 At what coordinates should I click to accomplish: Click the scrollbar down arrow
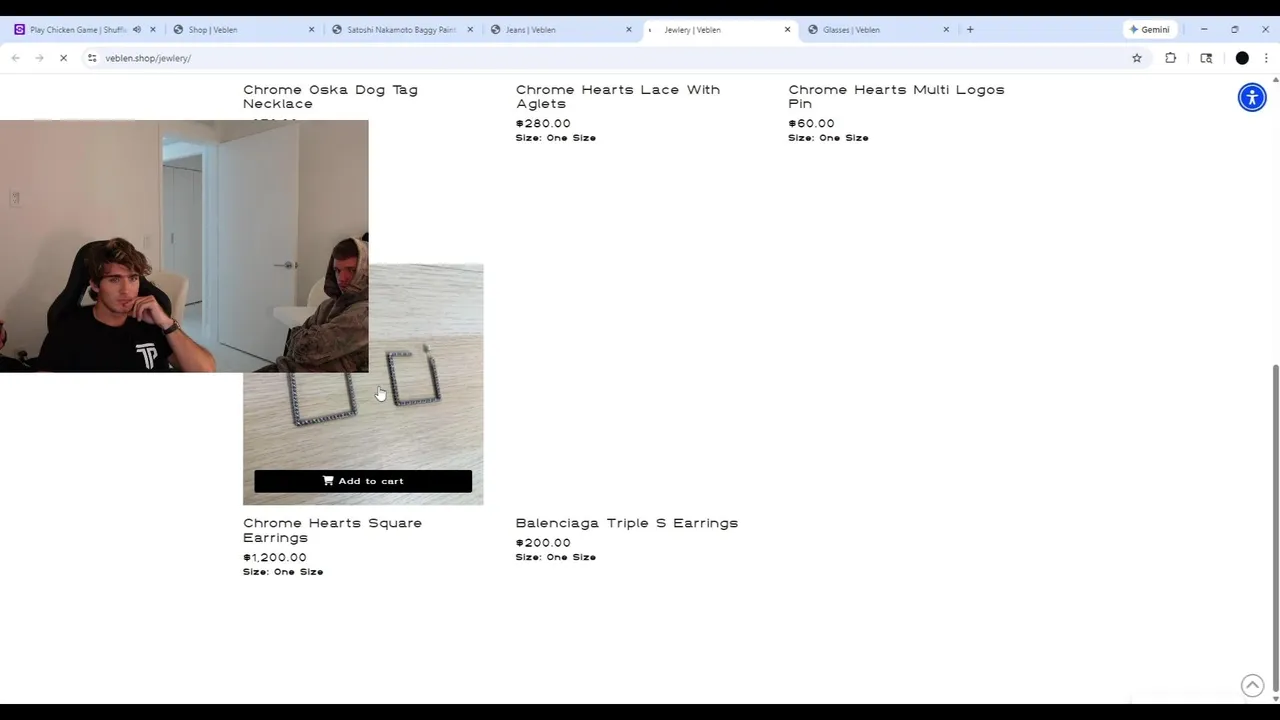tap(1275, 698)
